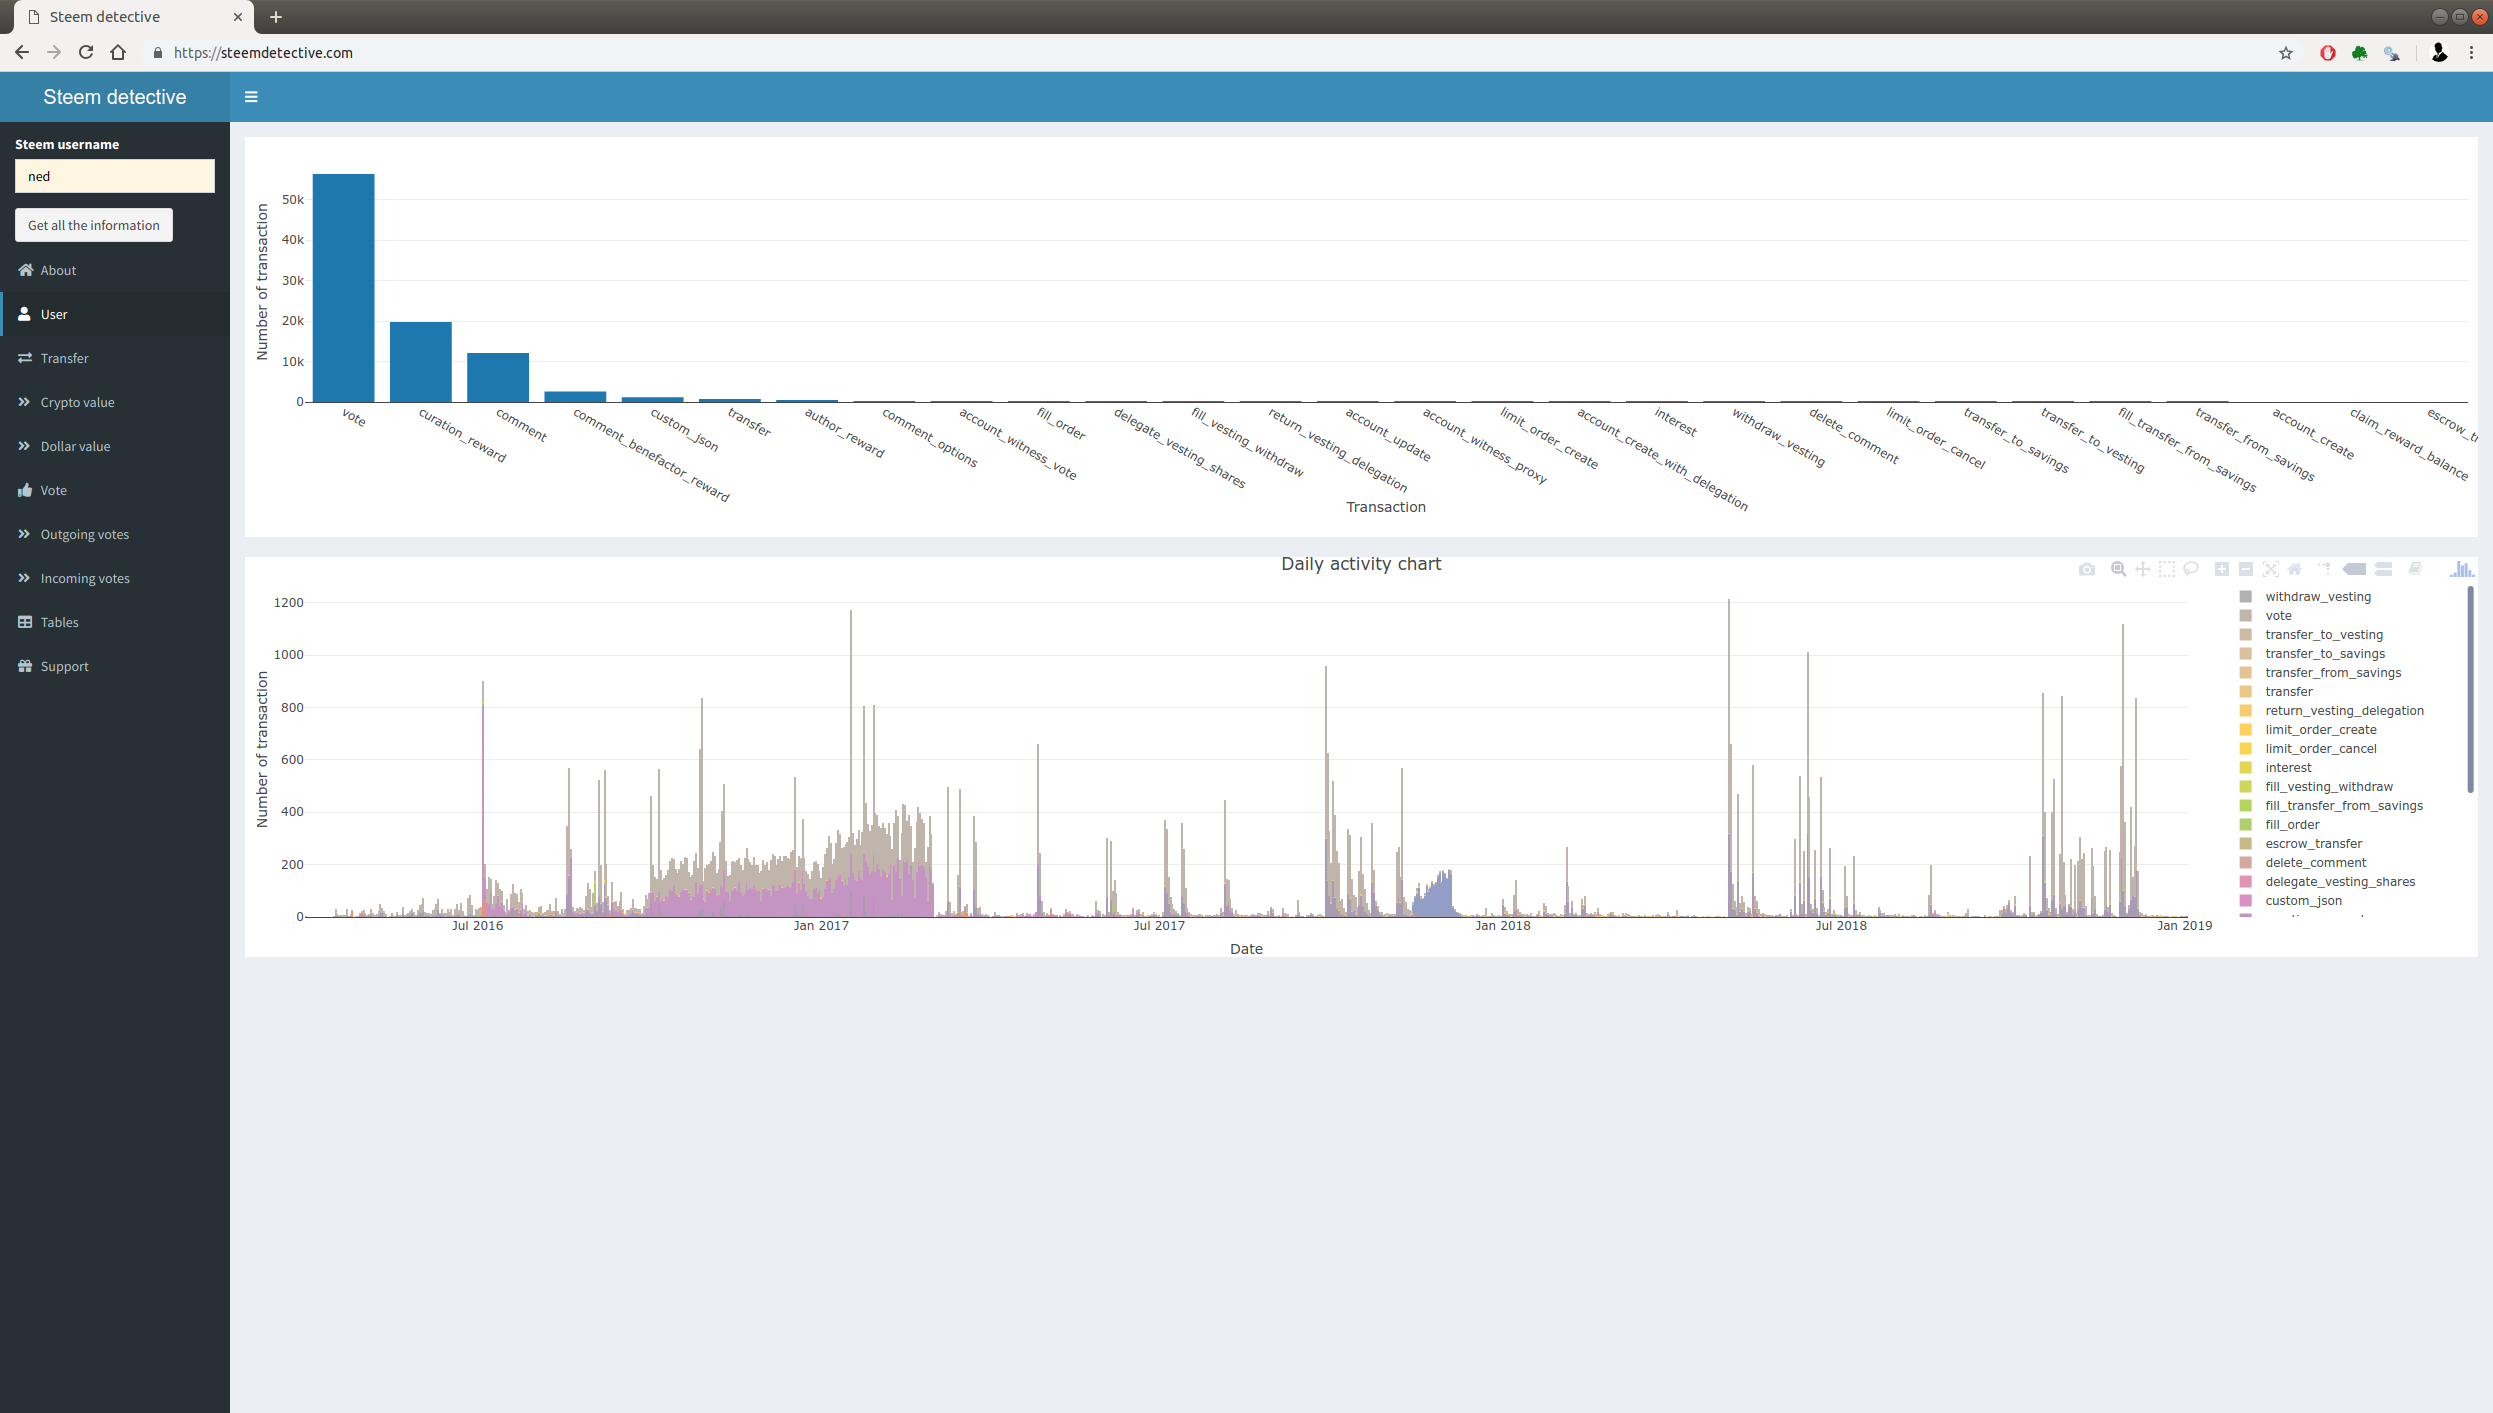Click the chart Zoom In plus icon
2493x1413 pixels.
(x=2221, y=569)
